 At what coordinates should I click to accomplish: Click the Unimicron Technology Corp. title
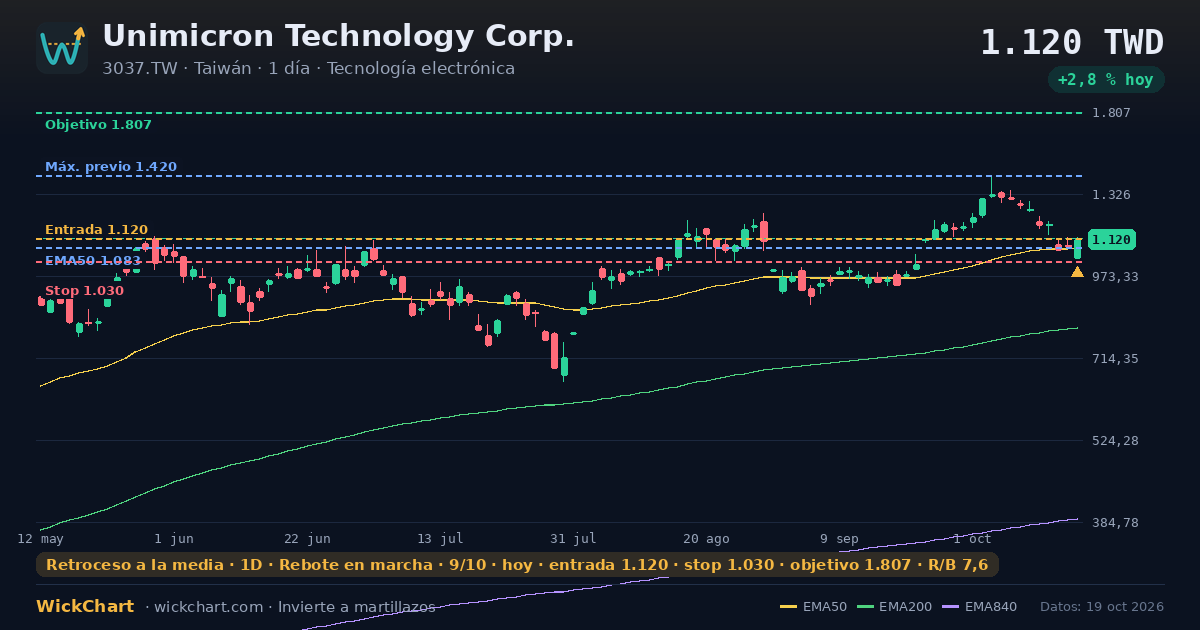(x=339, y=37)
